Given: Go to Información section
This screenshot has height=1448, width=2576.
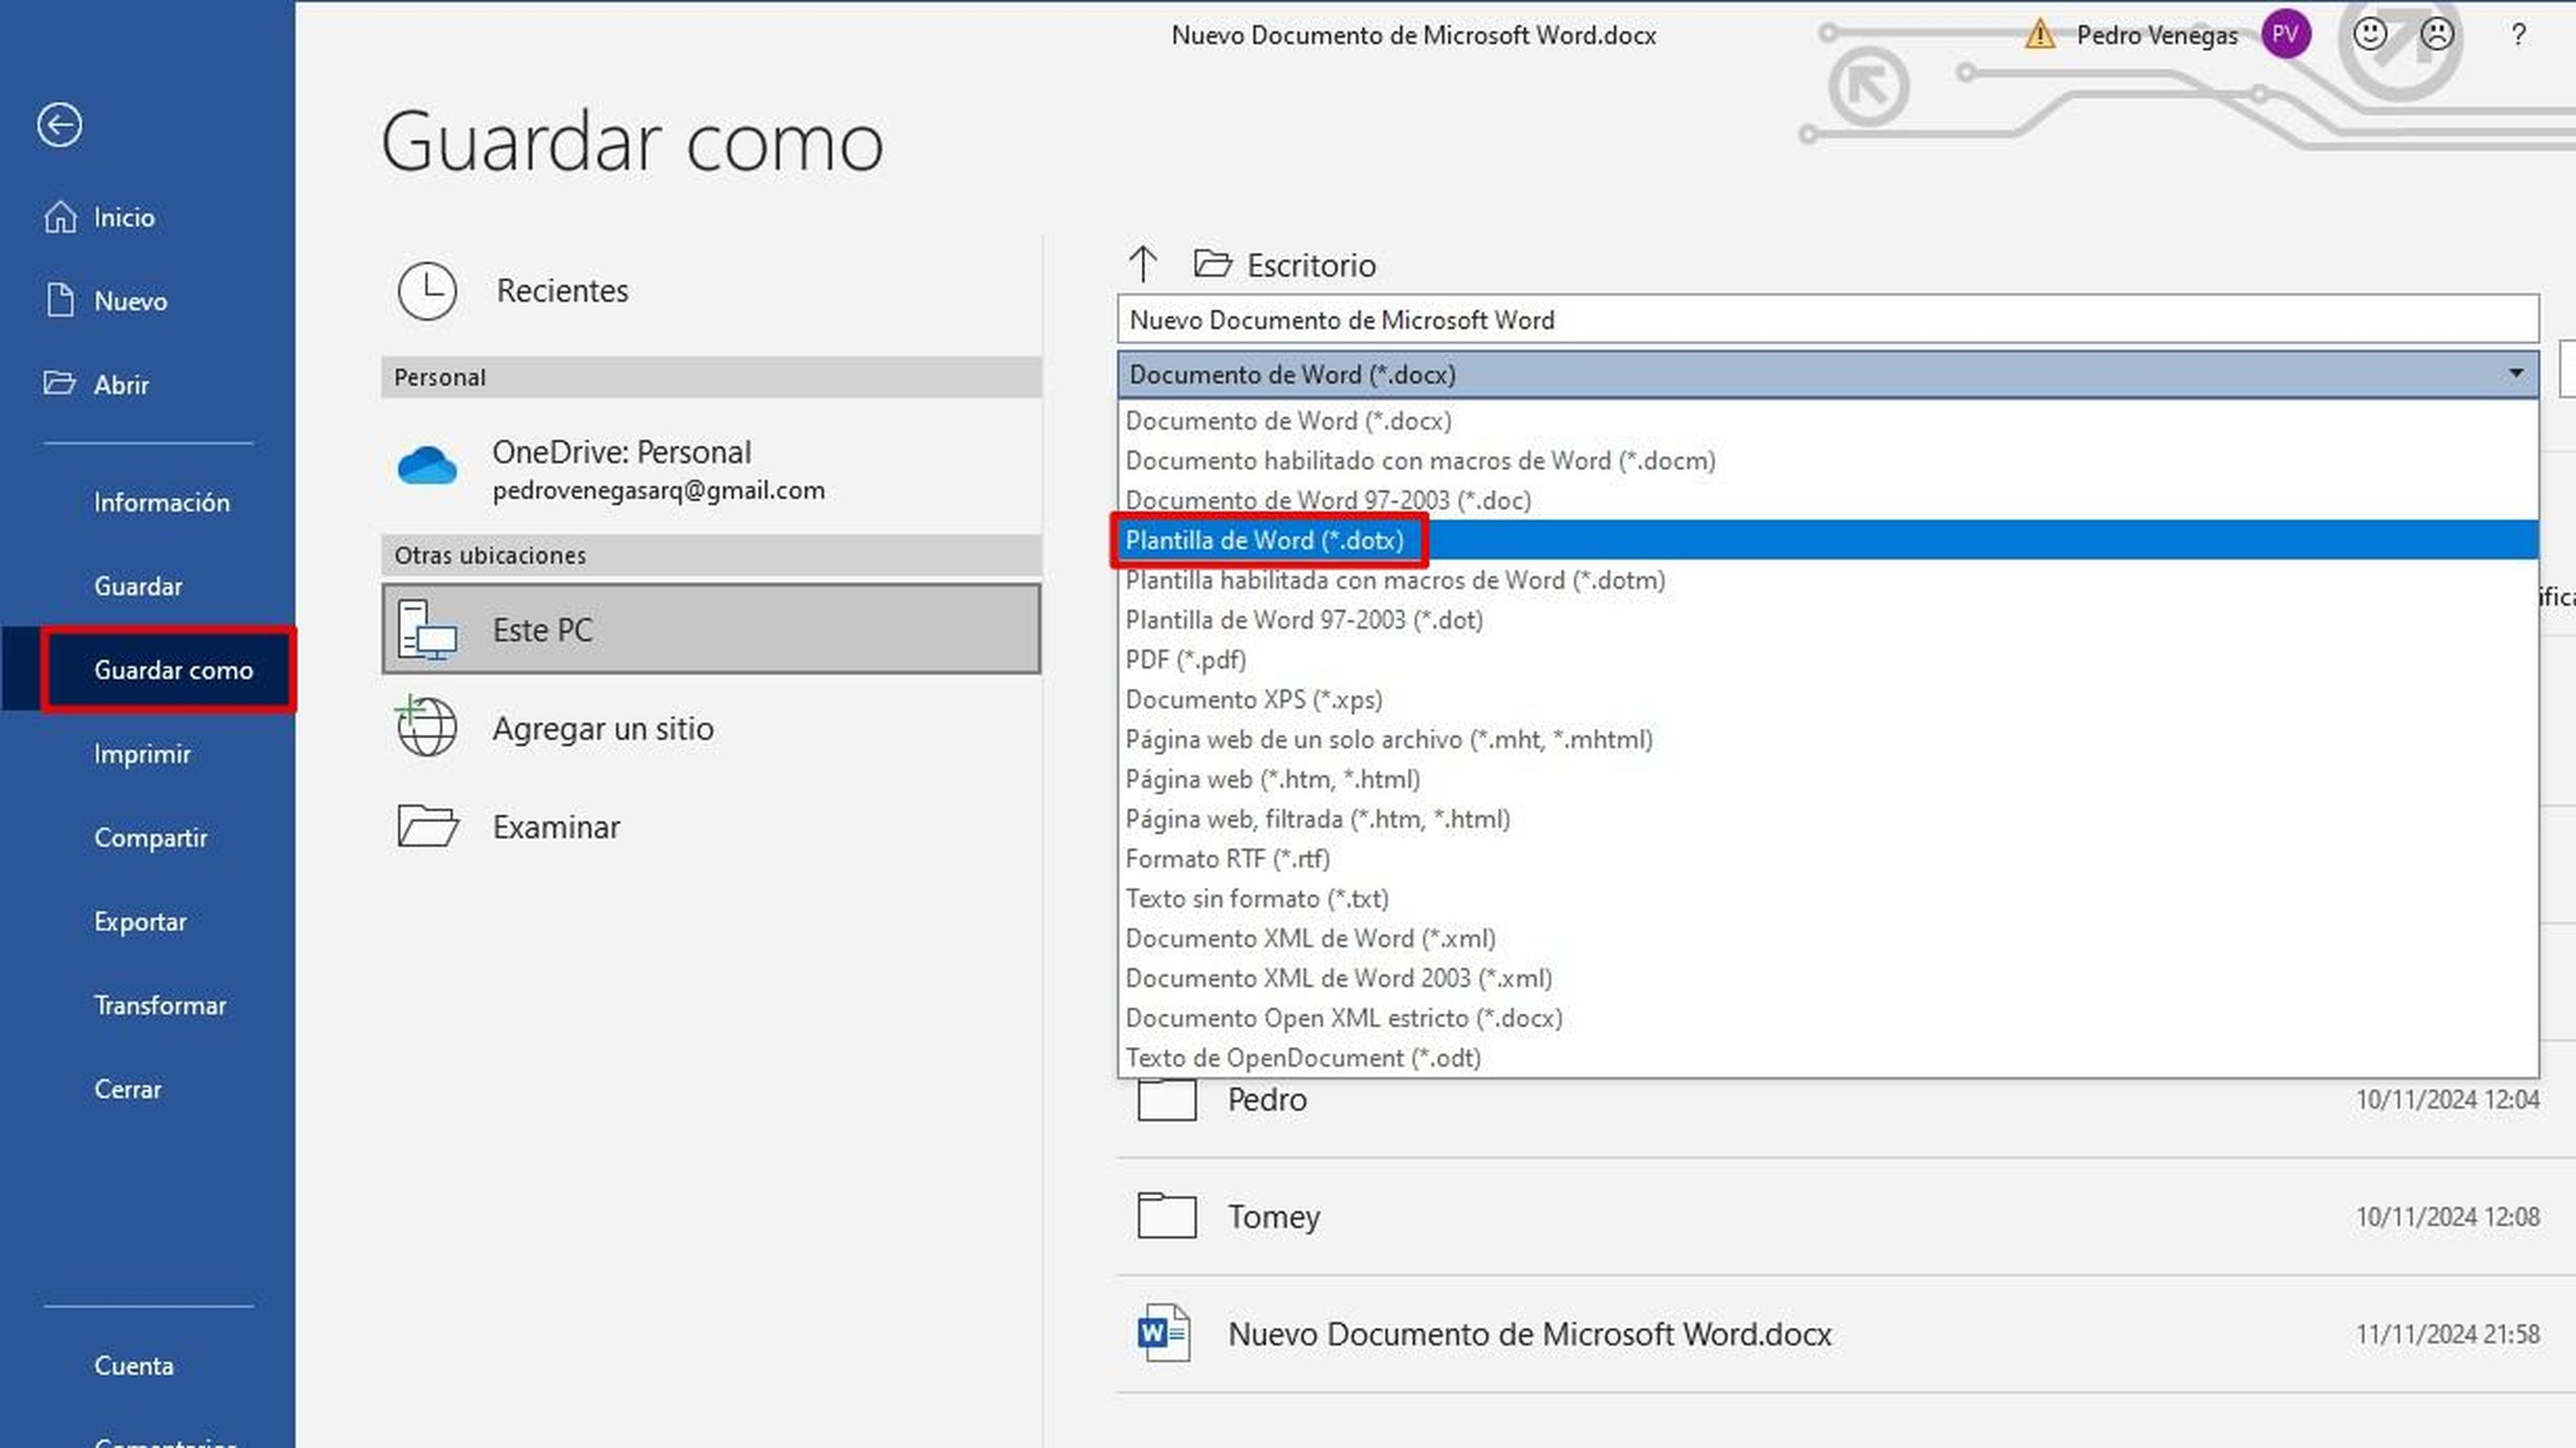Looking at the screenshot, I should 162,502.
